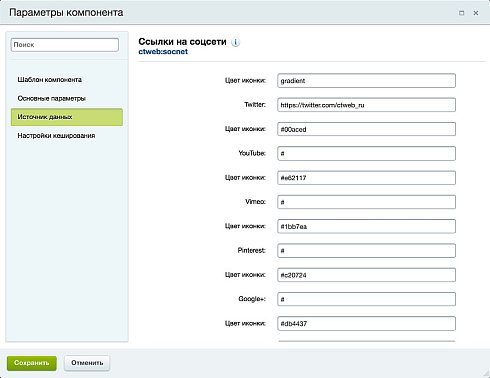Click the ctweb:socnet component link
The height and width of the screenshot is (378, 490).
(163, 52)
